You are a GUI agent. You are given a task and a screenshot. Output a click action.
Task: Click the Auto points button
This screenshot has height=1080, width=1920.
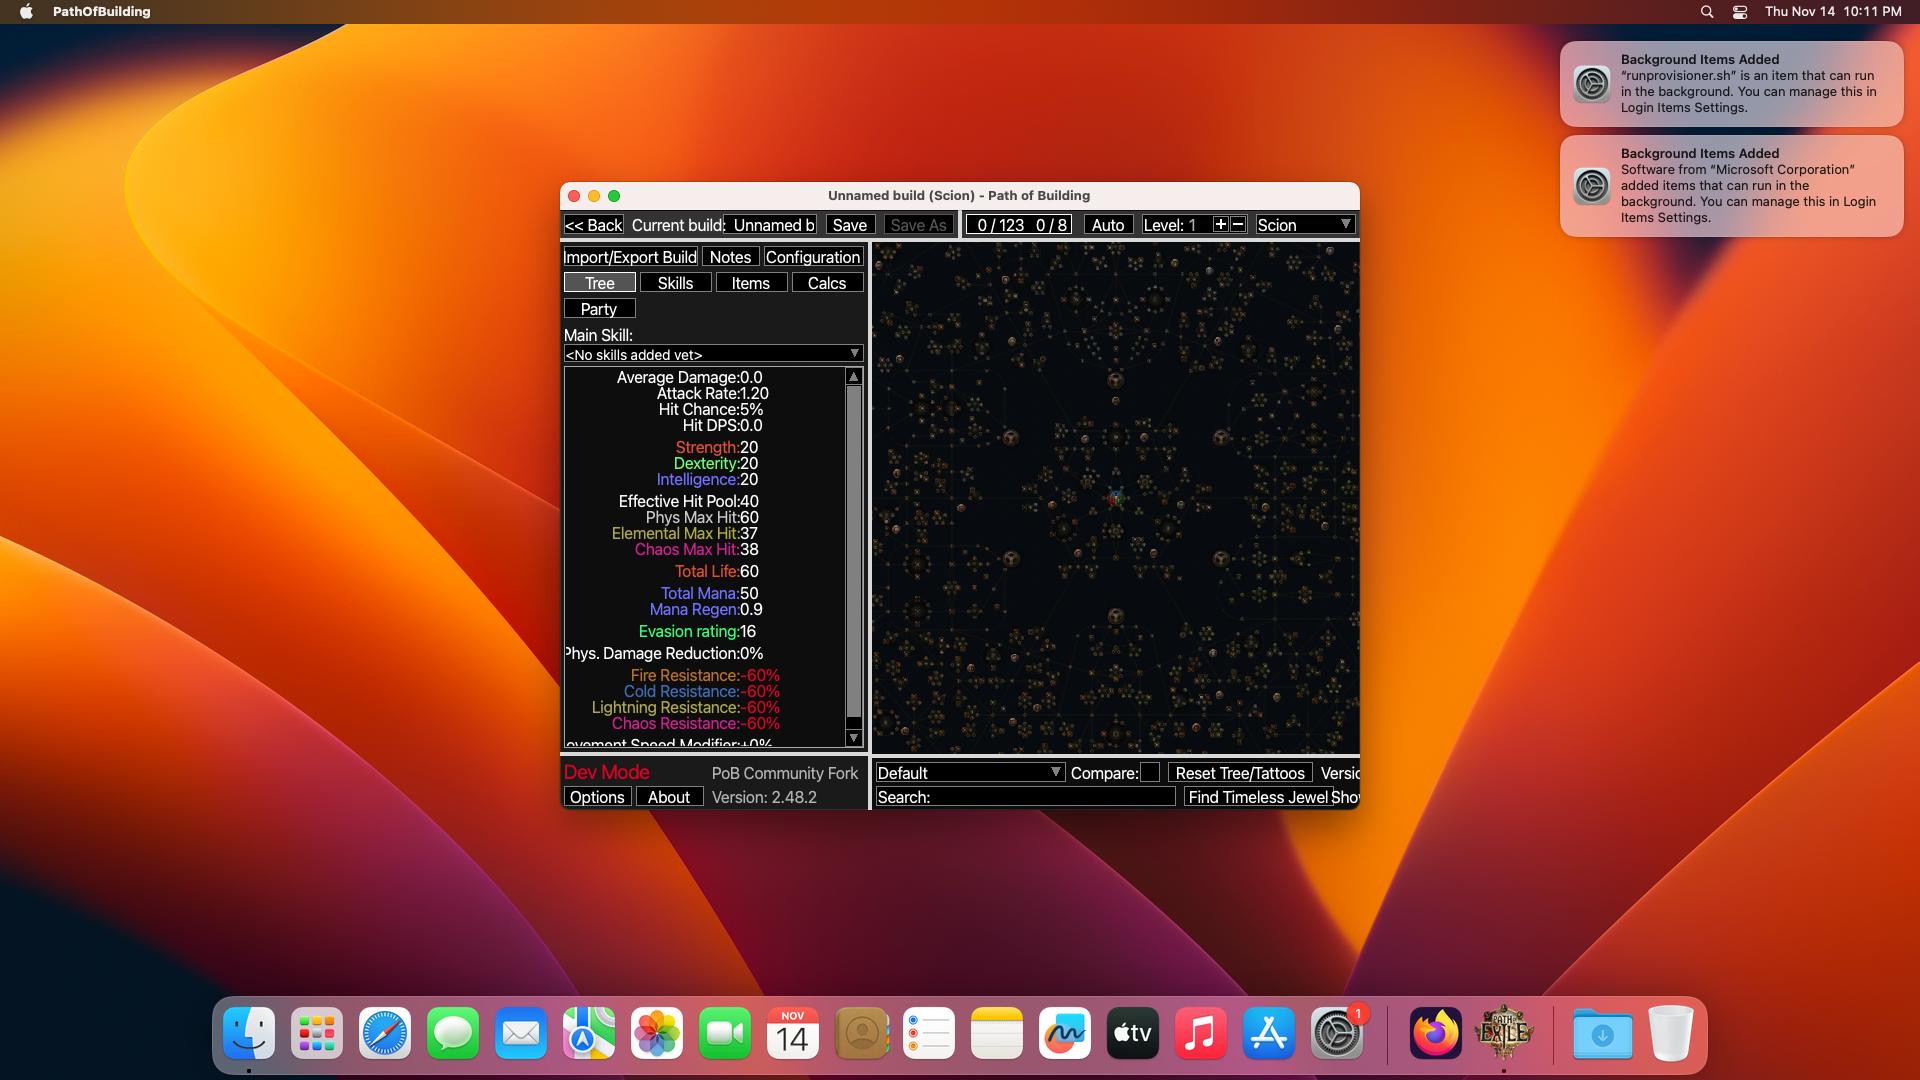(1108, 225)
